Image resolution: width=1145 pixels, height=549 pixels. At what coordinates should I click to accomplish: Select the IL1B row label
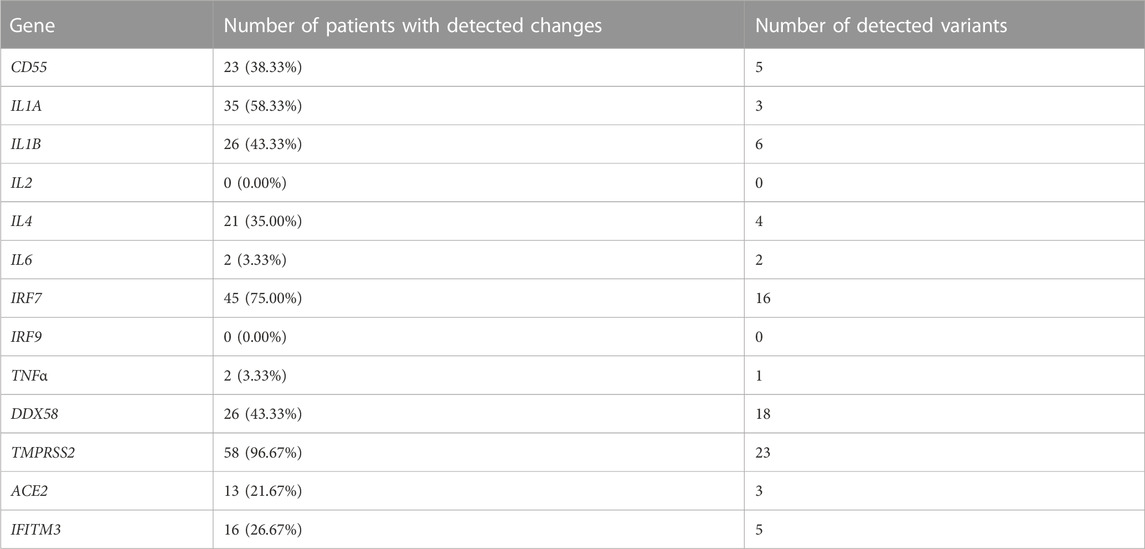coord(25,145)
